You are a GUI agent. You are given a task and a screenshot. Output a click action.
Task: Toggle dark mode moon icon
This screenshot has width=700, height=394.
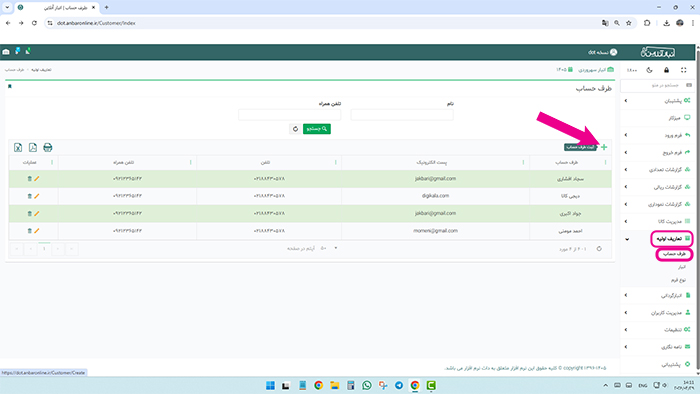tap(649, 70)
